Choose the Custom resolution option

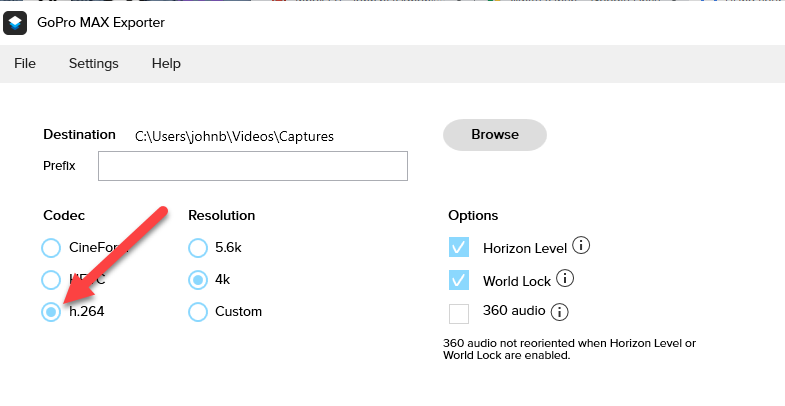tap(198, 312)
